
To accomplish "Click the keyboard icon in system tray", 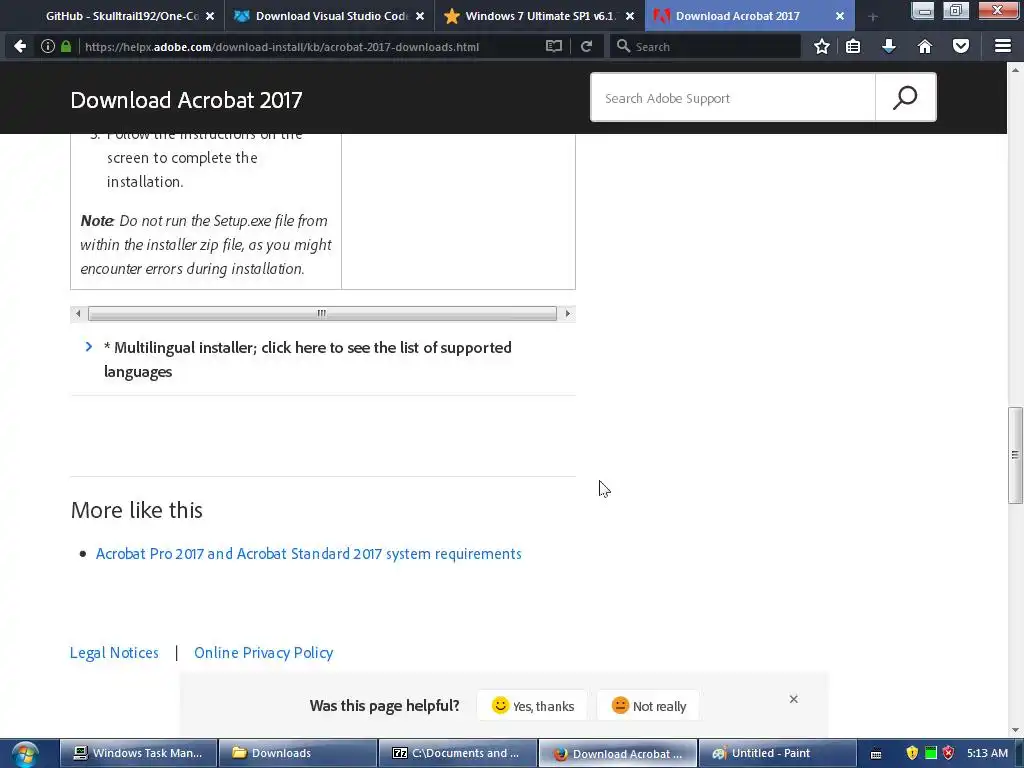I will coord(876,754).
